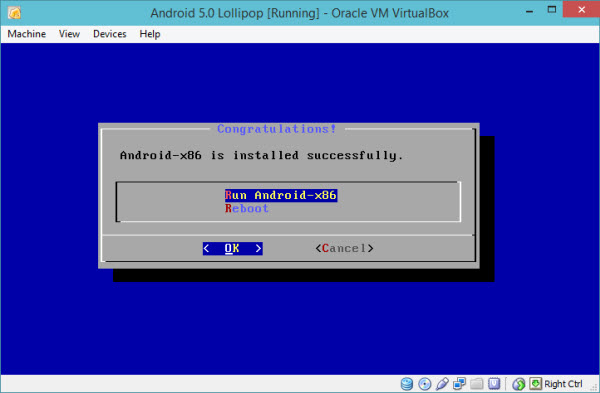The height and width of the screenshot is (393, 600).
Task: Click the Congratulations! dialog title
Action: 277,129
